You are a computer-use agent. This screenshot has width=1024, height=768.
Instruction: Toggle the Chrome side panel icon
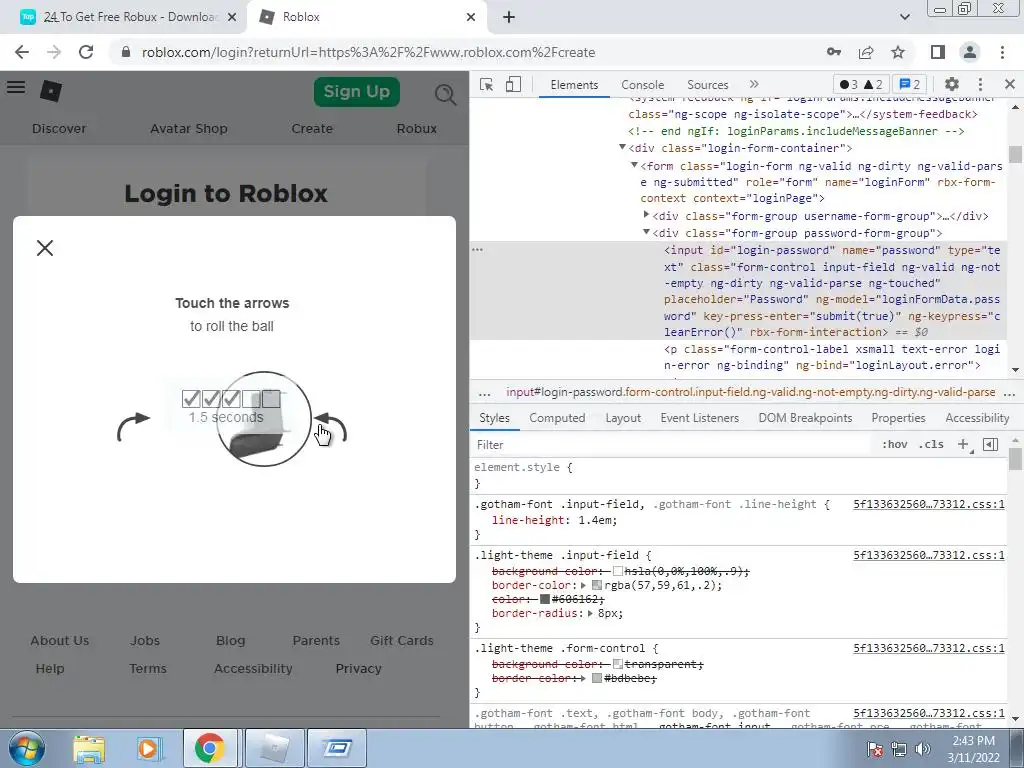938,52
